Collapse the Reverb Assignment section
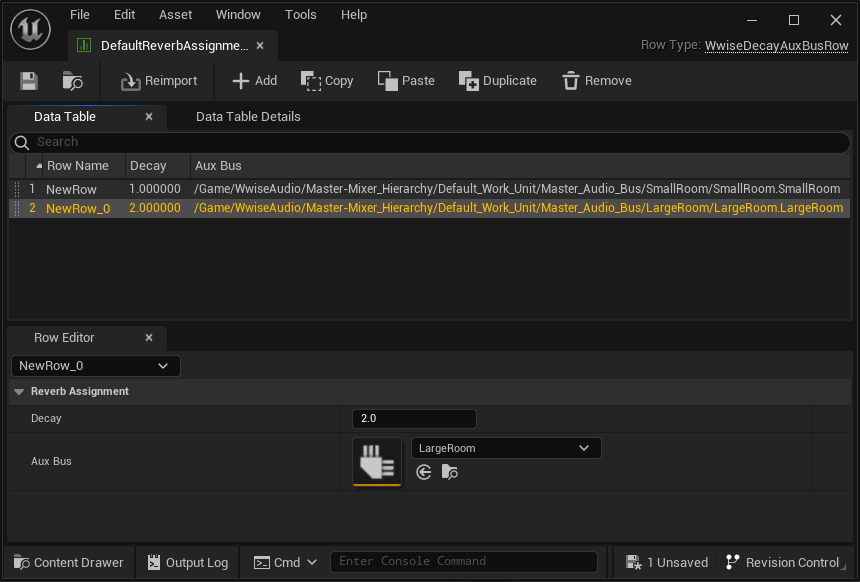 tap(19, 392)
